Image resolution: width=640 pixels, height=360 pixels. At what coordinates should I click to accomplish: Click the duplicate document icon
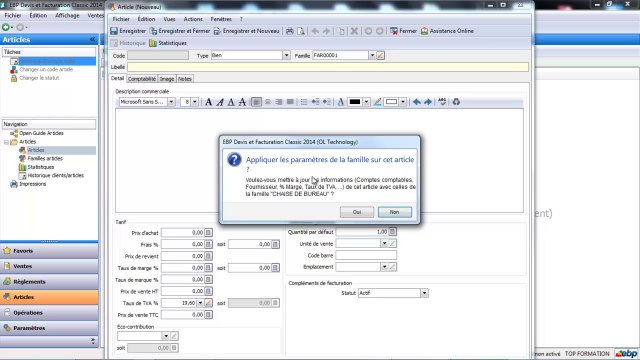[340, 31]
